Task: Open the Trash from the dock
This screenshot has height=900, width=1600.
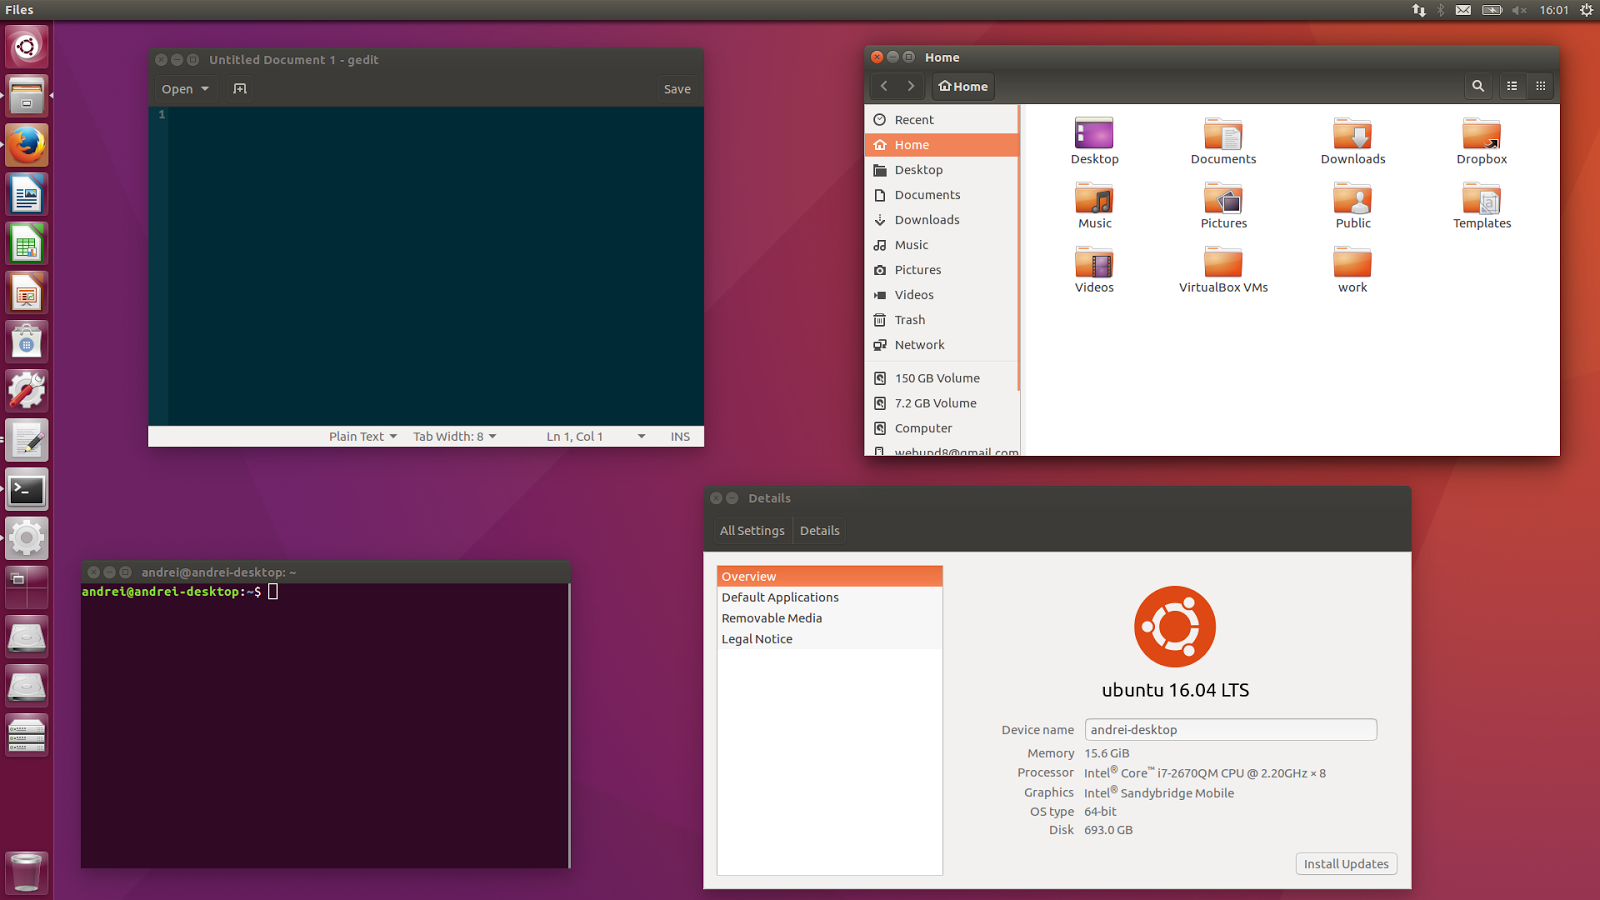Action: 26,871
